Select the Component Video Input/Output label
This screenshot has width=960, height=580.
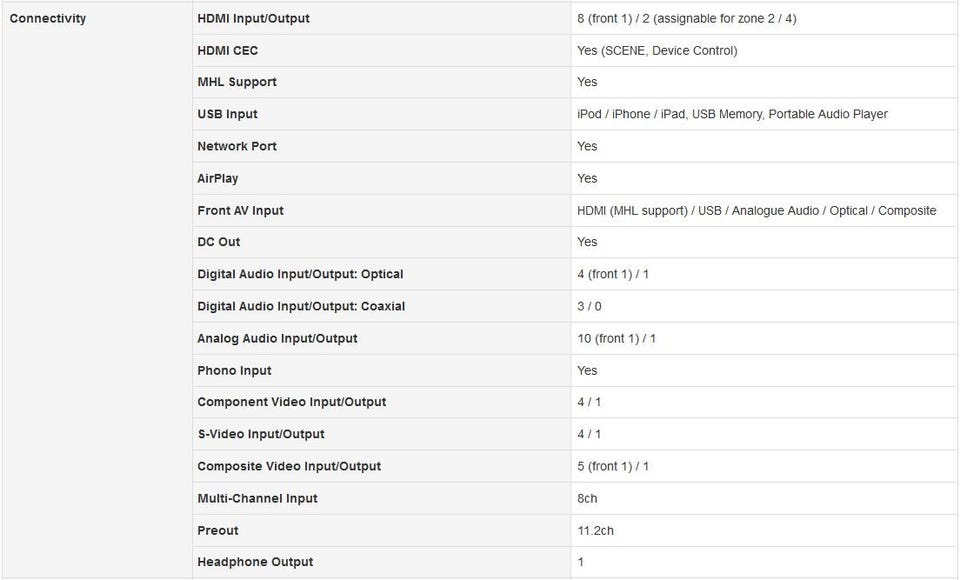coord(291,402)
